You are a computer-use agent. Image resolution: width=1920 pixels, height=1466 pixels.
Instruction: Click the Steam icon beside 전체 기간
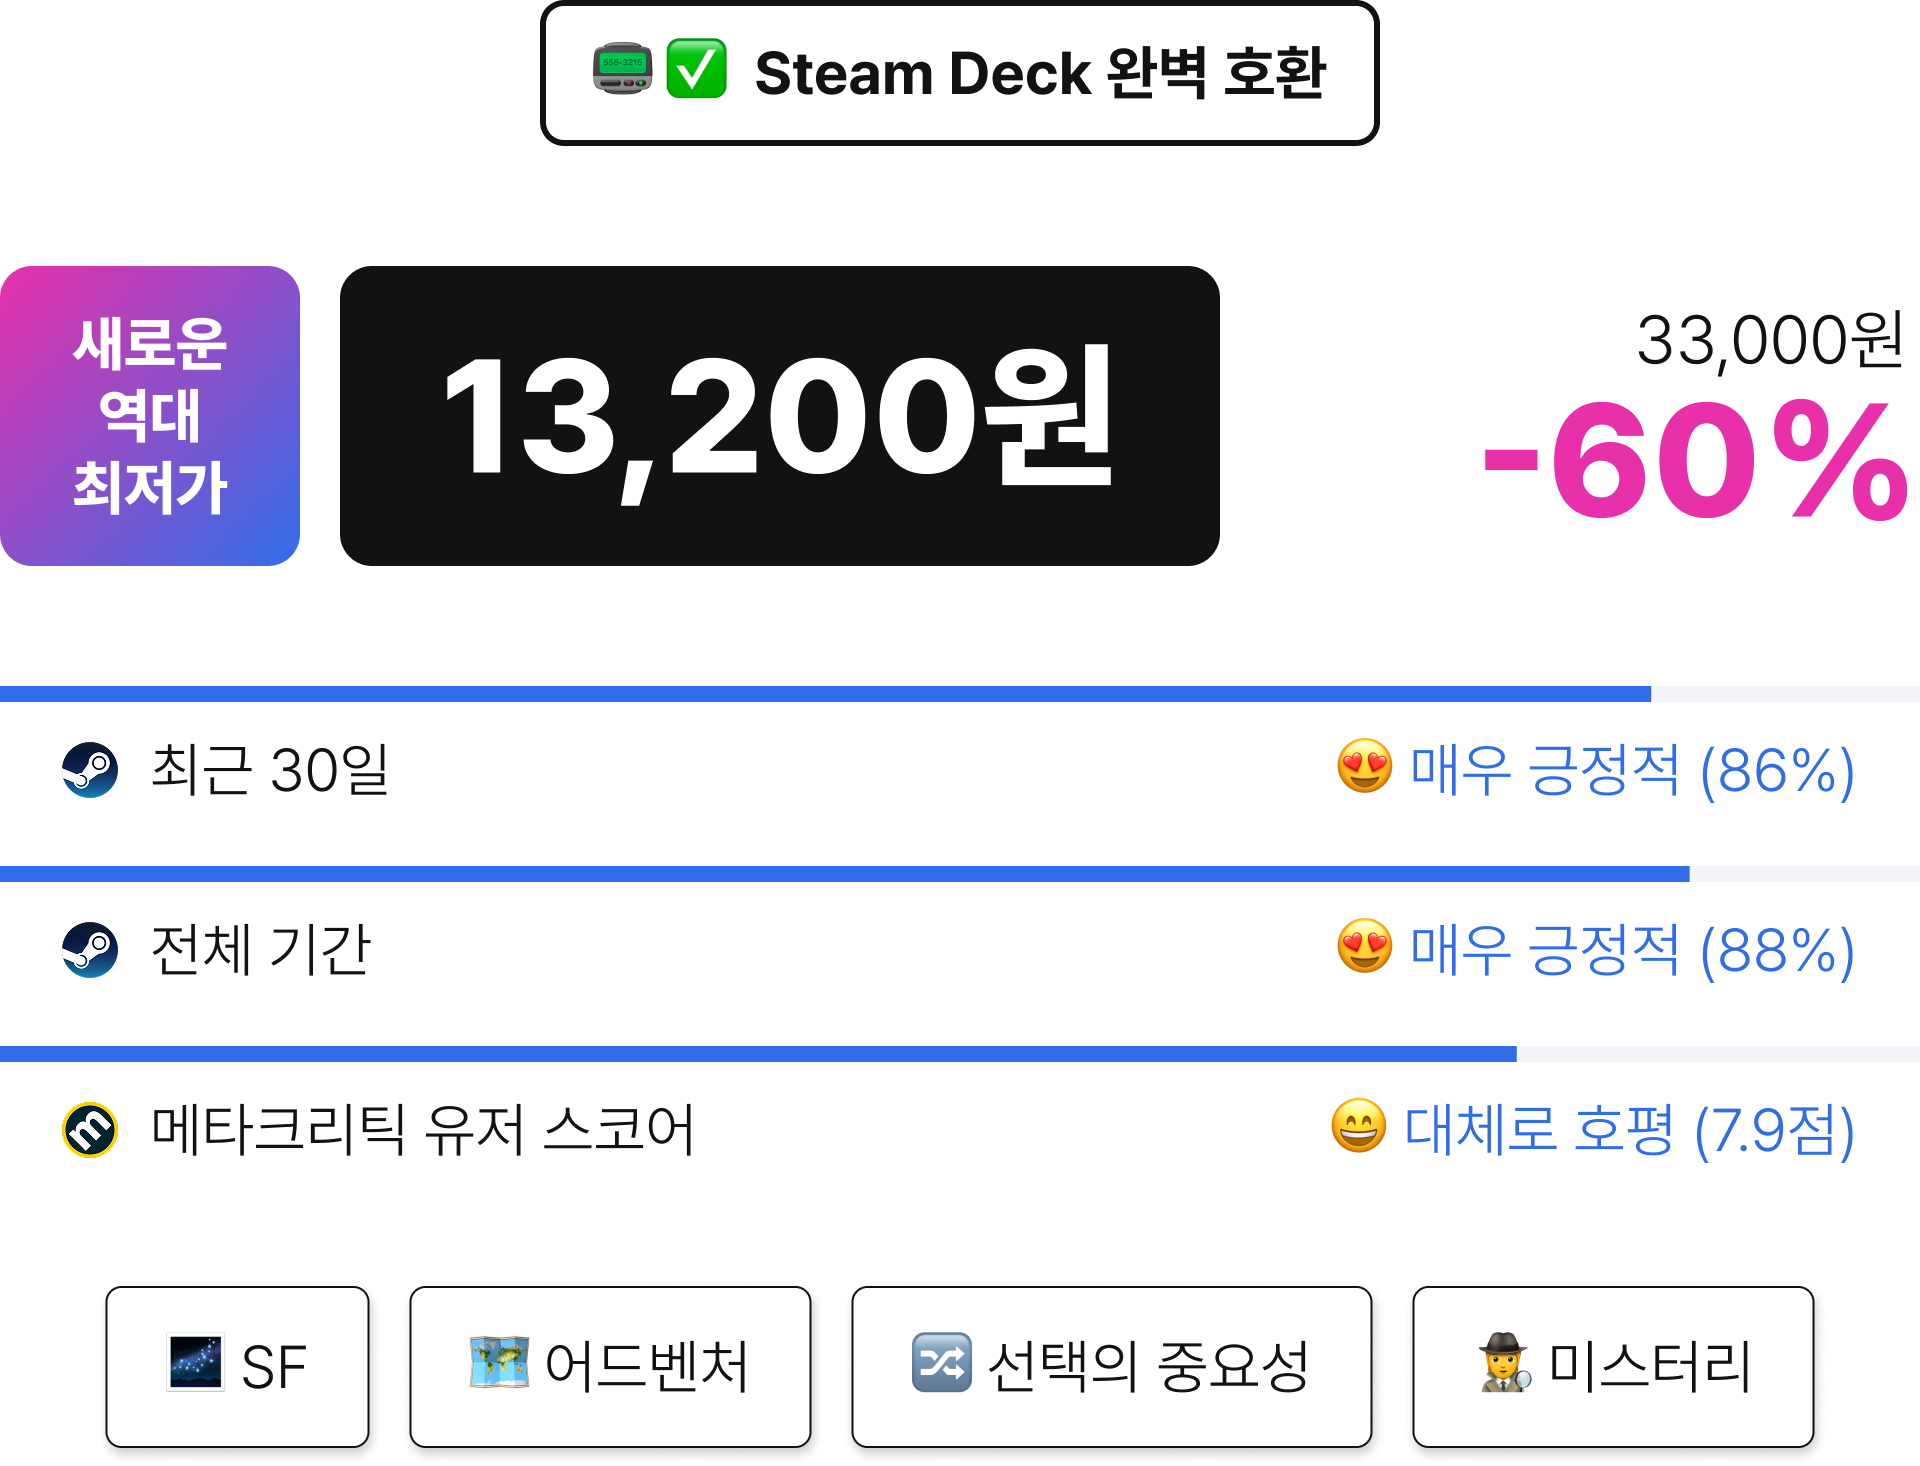90,950
